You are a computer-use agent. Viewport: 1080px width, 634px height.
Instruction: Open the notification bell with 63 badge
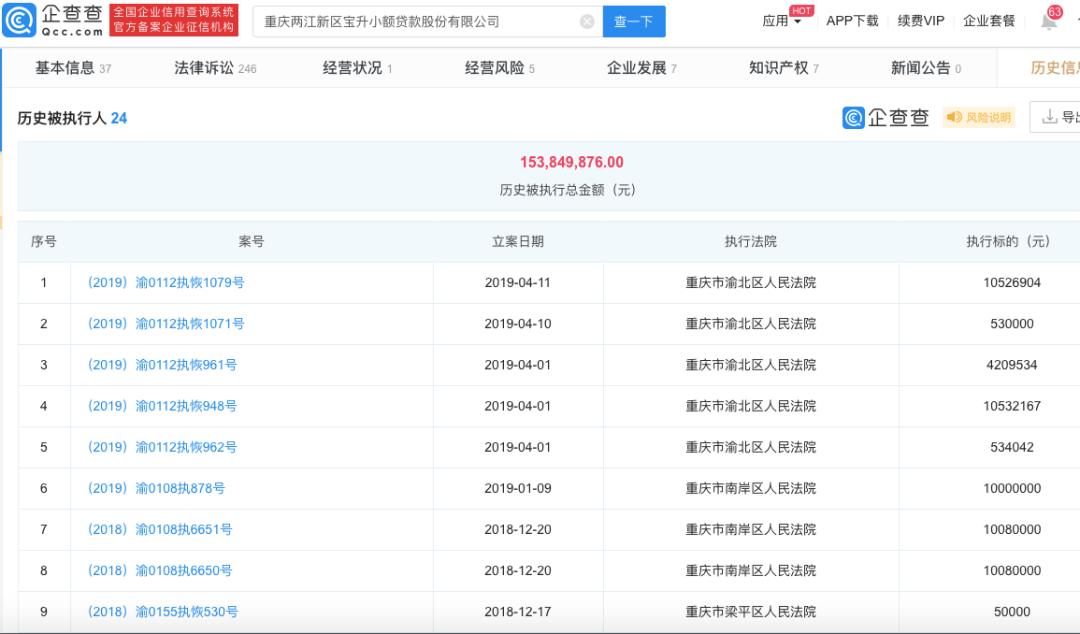pos(1048,20)
